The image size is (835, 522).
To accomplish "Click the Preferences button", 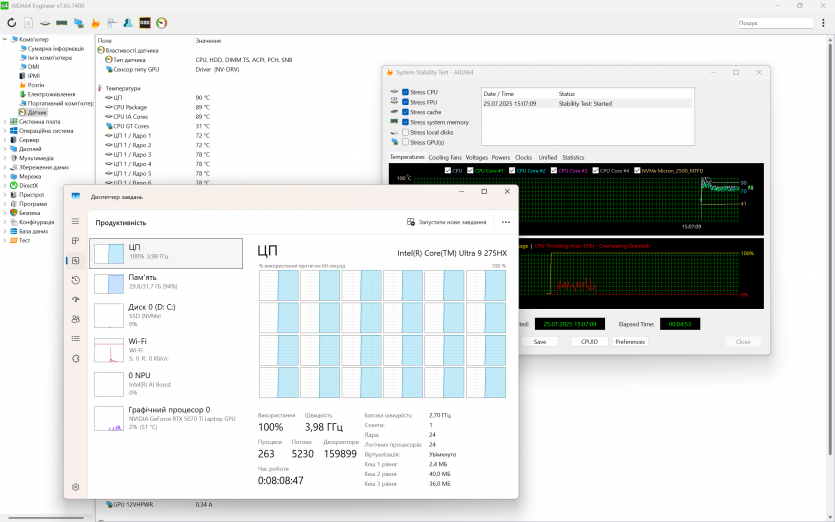I will (630, 341).
